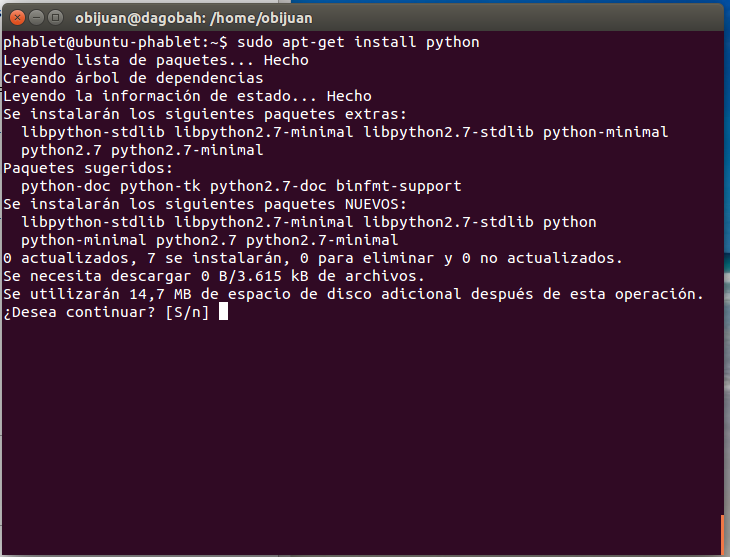Click the 'Creando árbol de dependencias' line

point(133,78)
